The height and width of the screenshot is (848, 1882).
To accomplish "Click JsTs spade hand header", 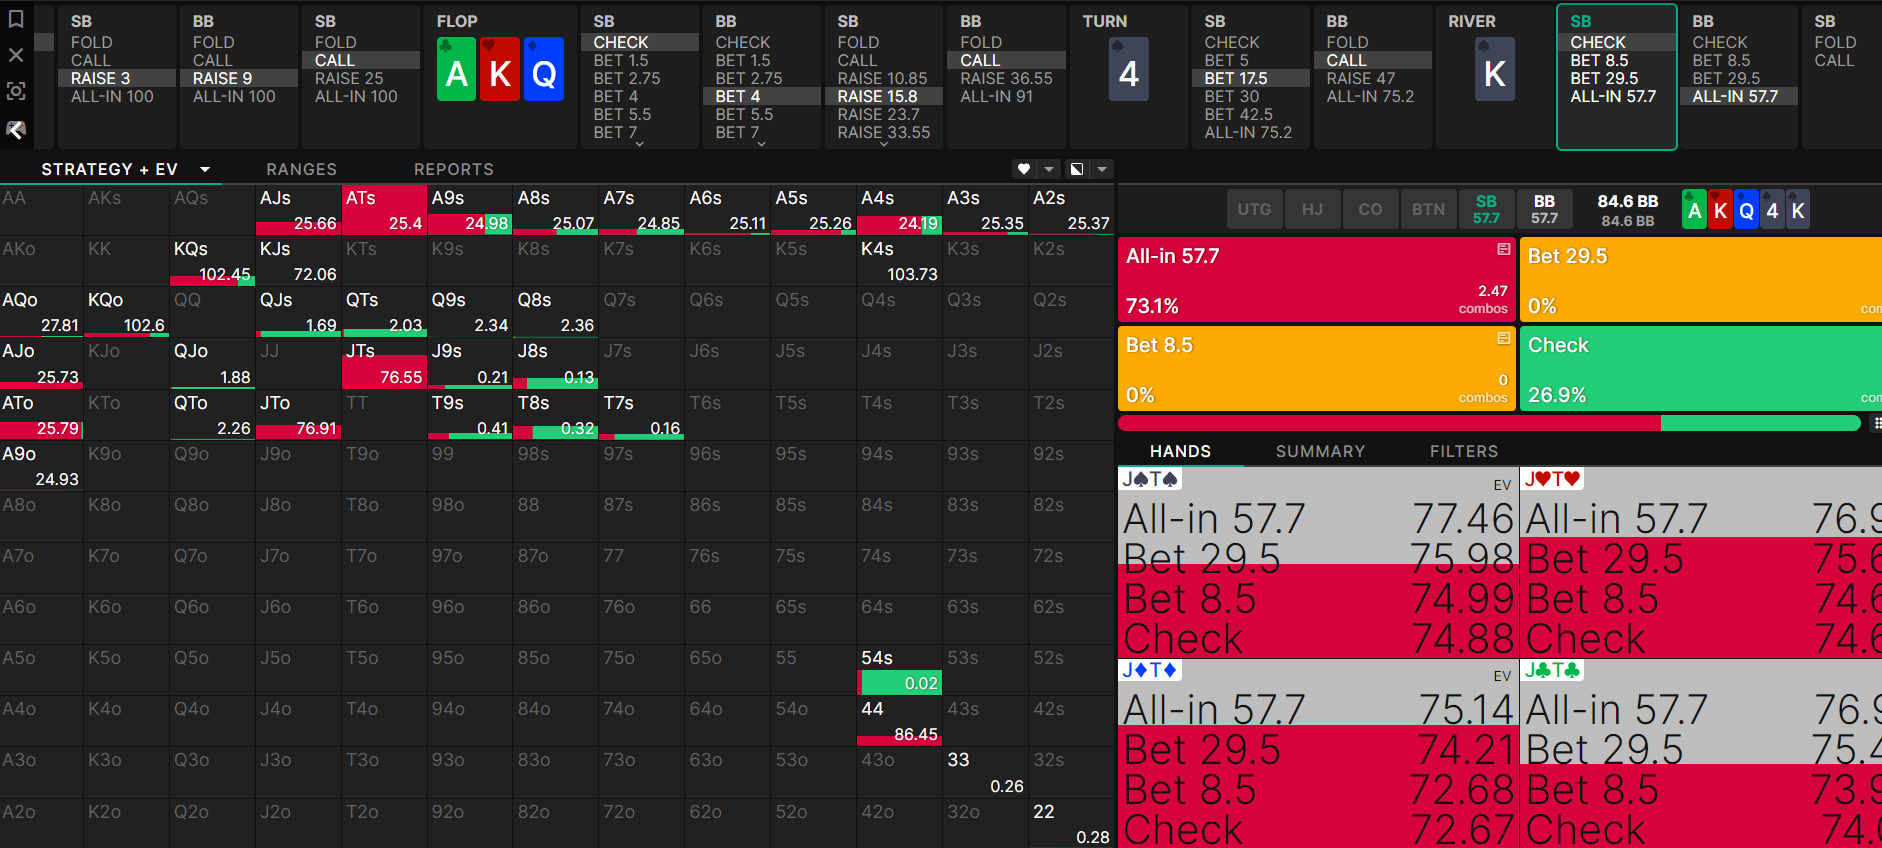I will 1150,479.
